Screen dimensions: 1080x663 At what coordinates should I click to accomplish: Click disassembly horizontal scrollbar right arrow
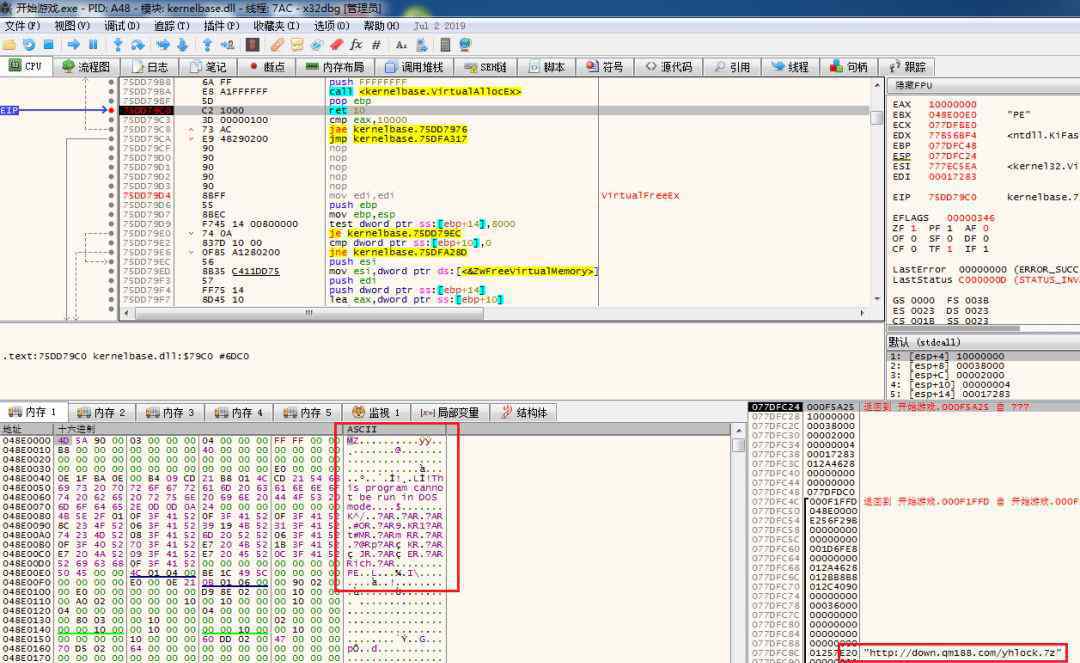862,313
